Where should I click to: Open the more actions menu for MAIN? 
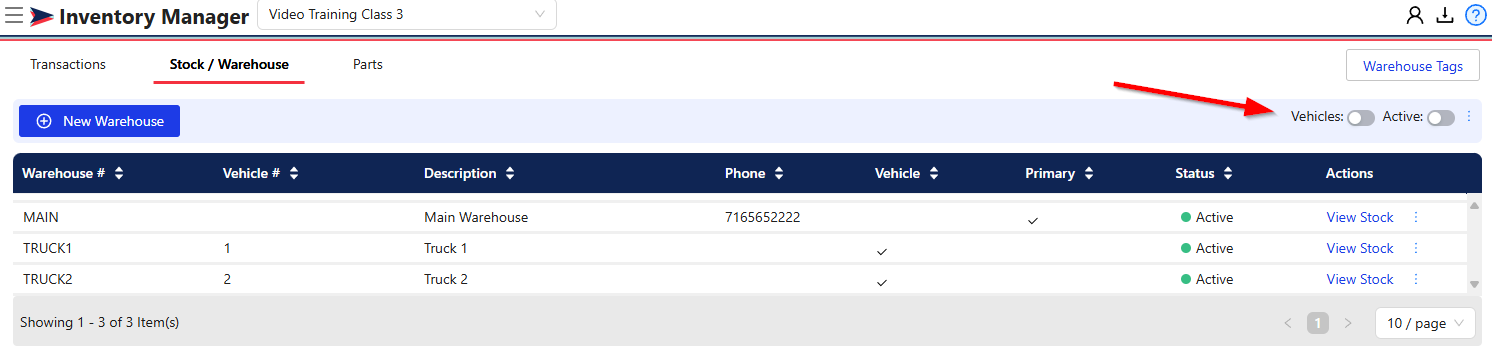coord(1415,217)
